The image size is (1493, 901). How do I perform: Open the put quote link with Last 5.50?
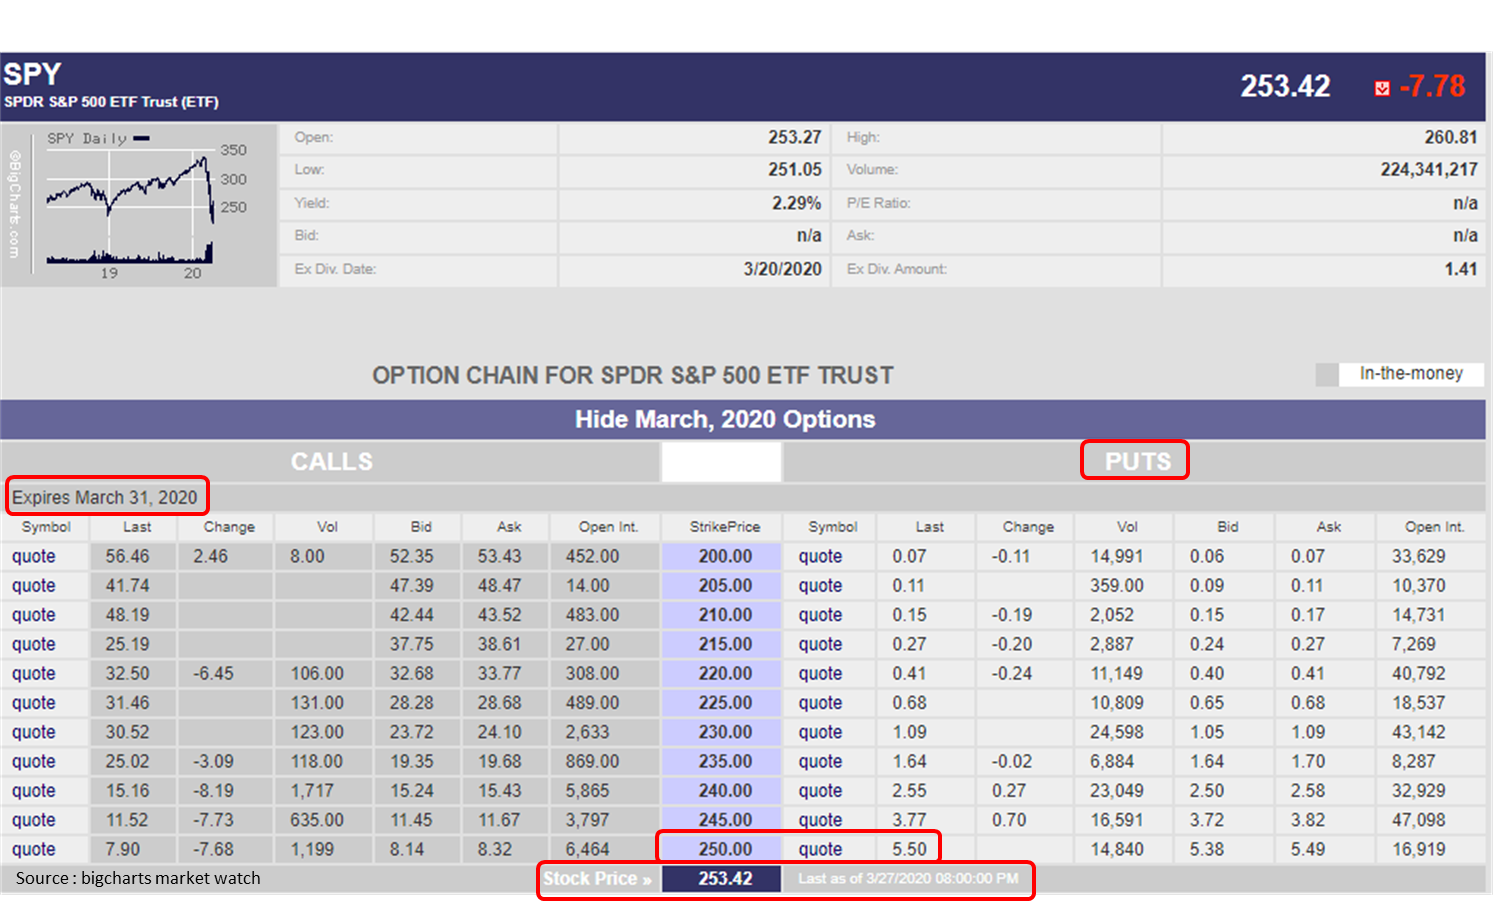[820, 849]
